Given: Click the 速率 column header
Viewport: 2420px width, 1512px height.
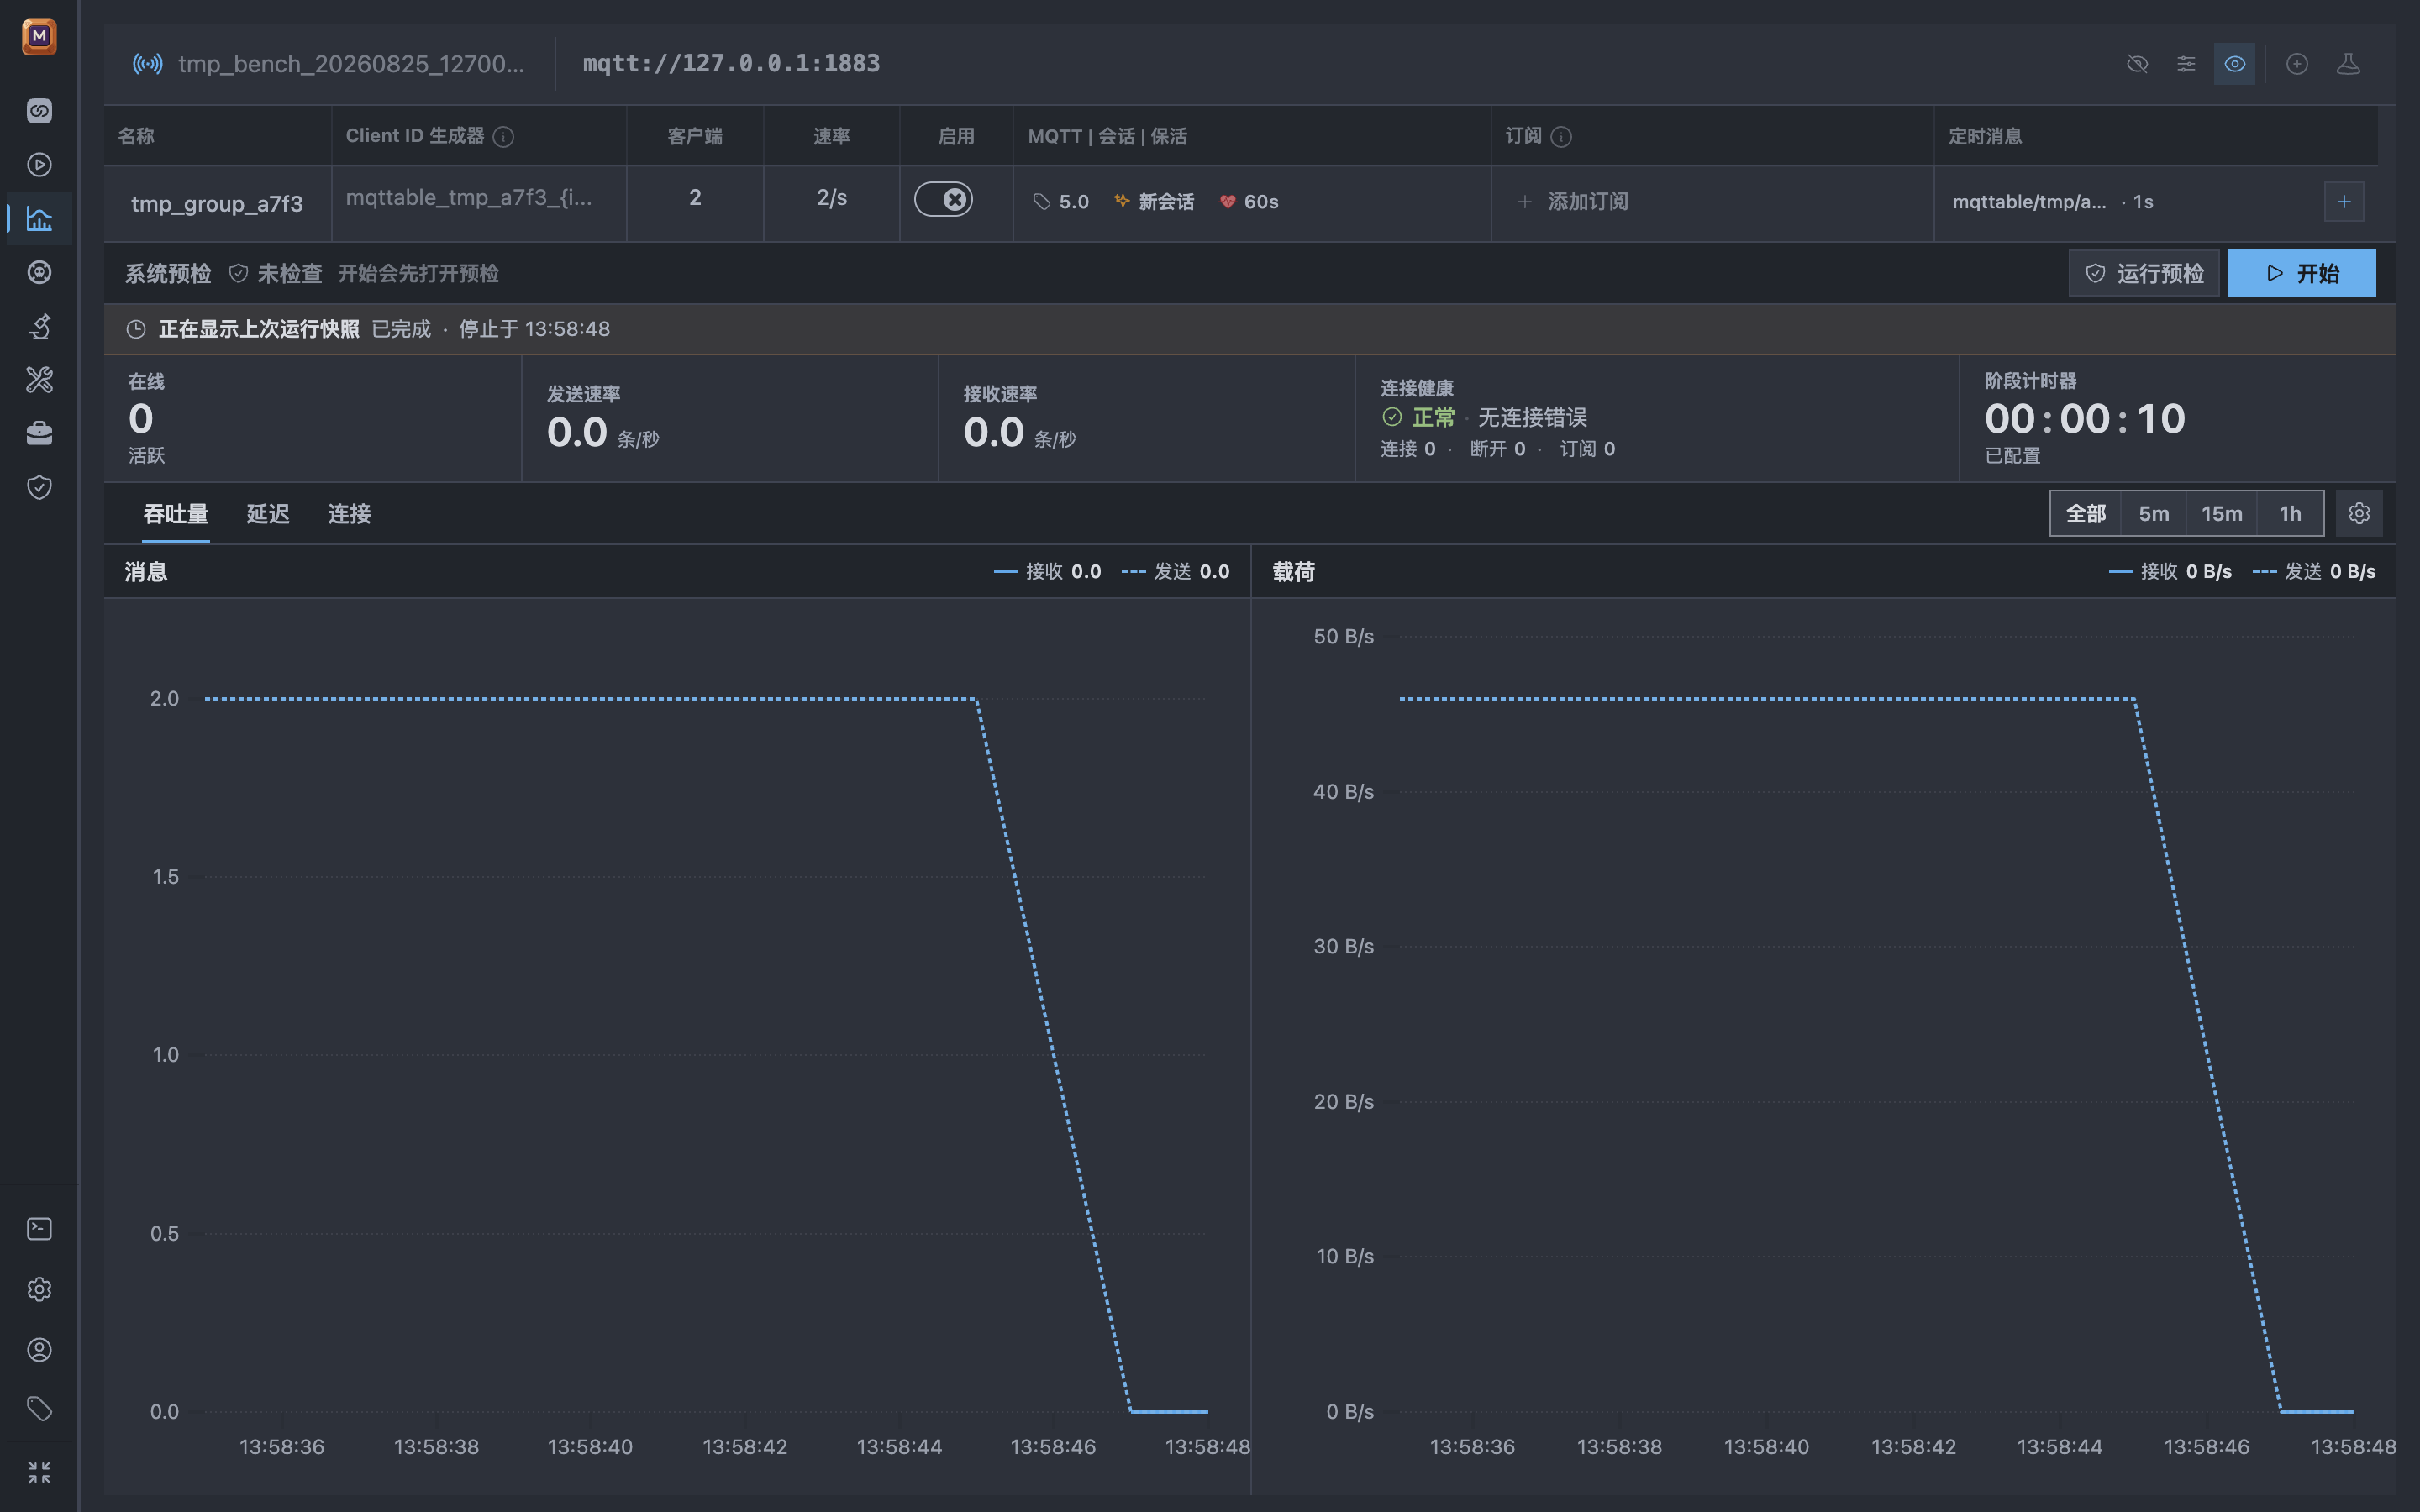Looking at the screenshot, I should [831, 136].
